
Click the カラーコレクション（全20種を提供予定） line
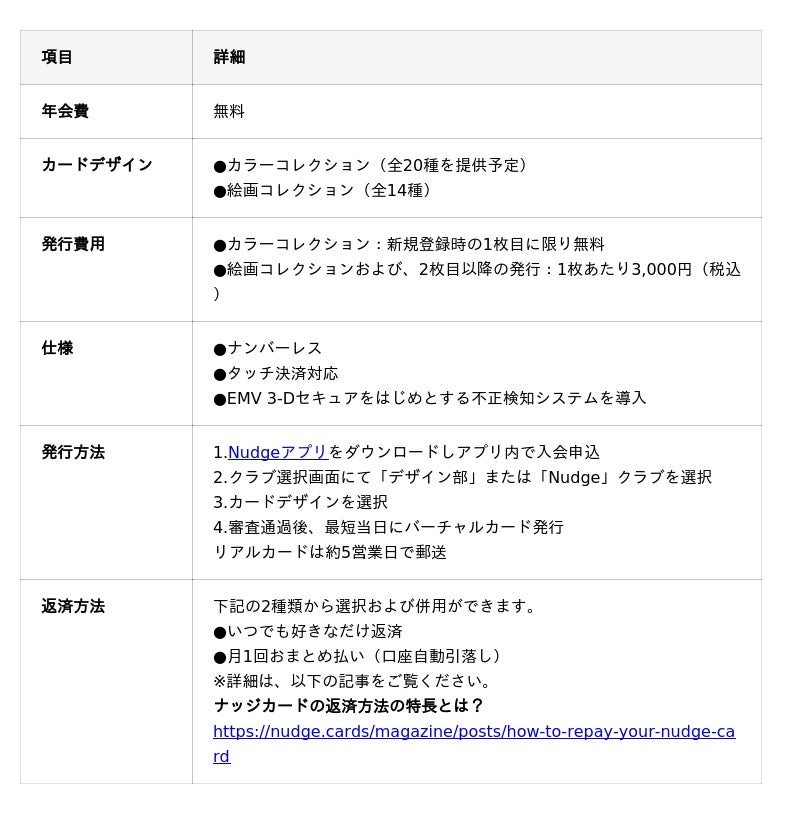coord(370,166)
